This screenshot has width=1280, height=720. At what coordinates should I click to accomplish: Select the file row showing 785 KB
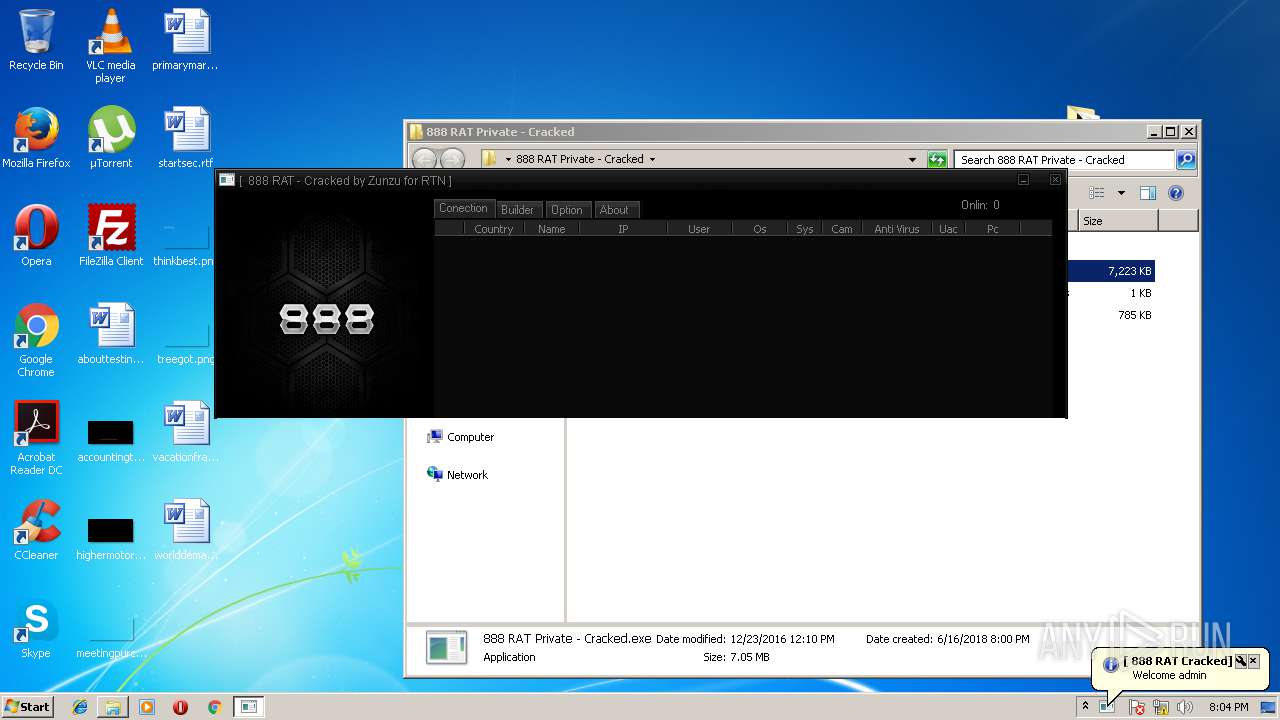[x=1110, y=315]
